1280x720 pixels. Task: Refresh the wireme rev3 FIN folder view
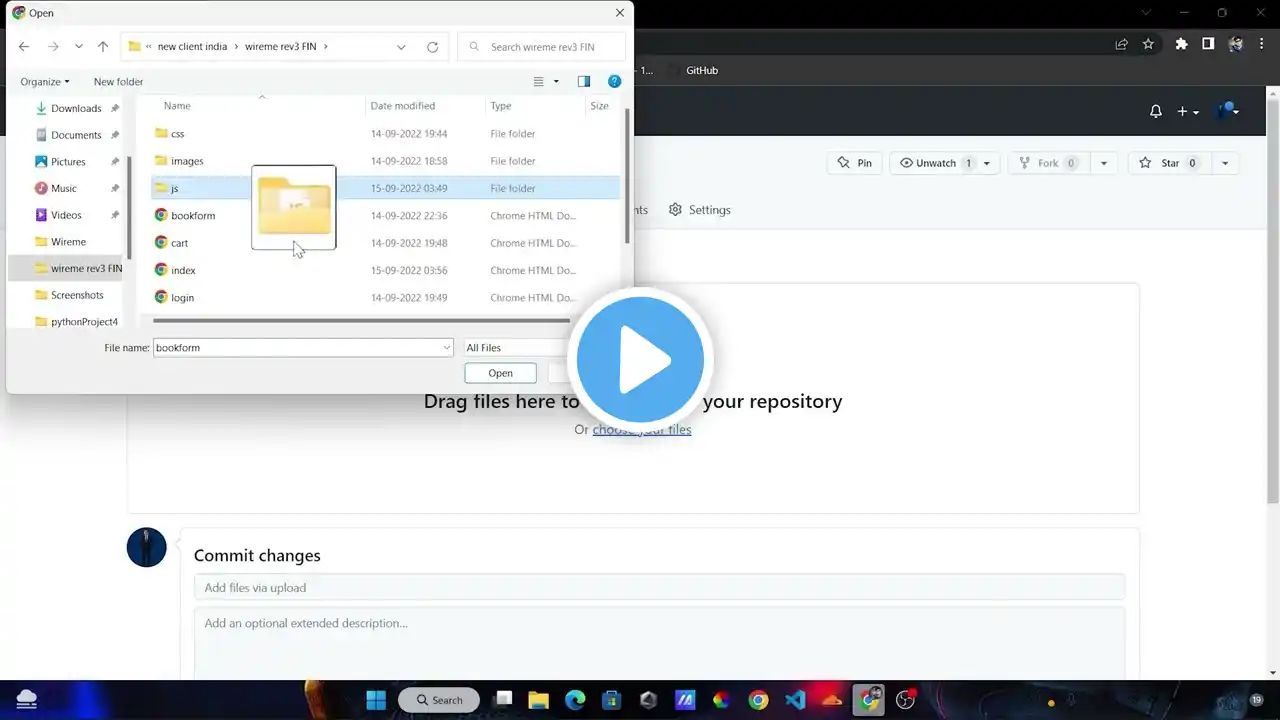(x=432, y=47)
